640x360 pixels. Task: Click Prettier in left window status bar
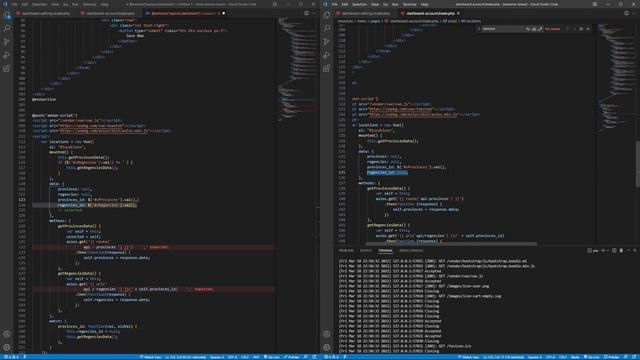point(291,357)
